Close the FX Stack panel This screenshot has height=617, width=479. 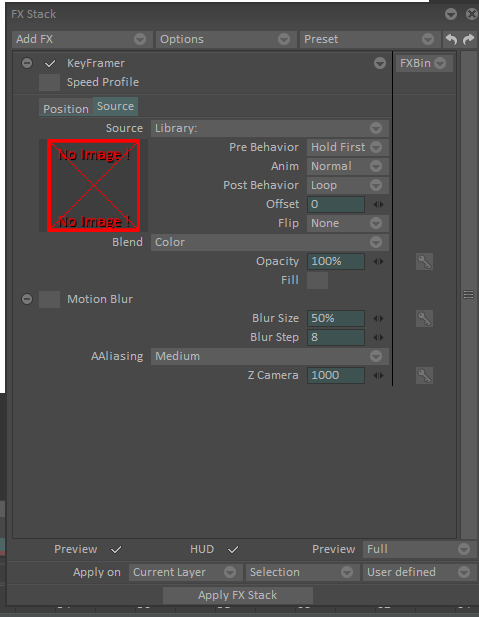click(472, 14)
